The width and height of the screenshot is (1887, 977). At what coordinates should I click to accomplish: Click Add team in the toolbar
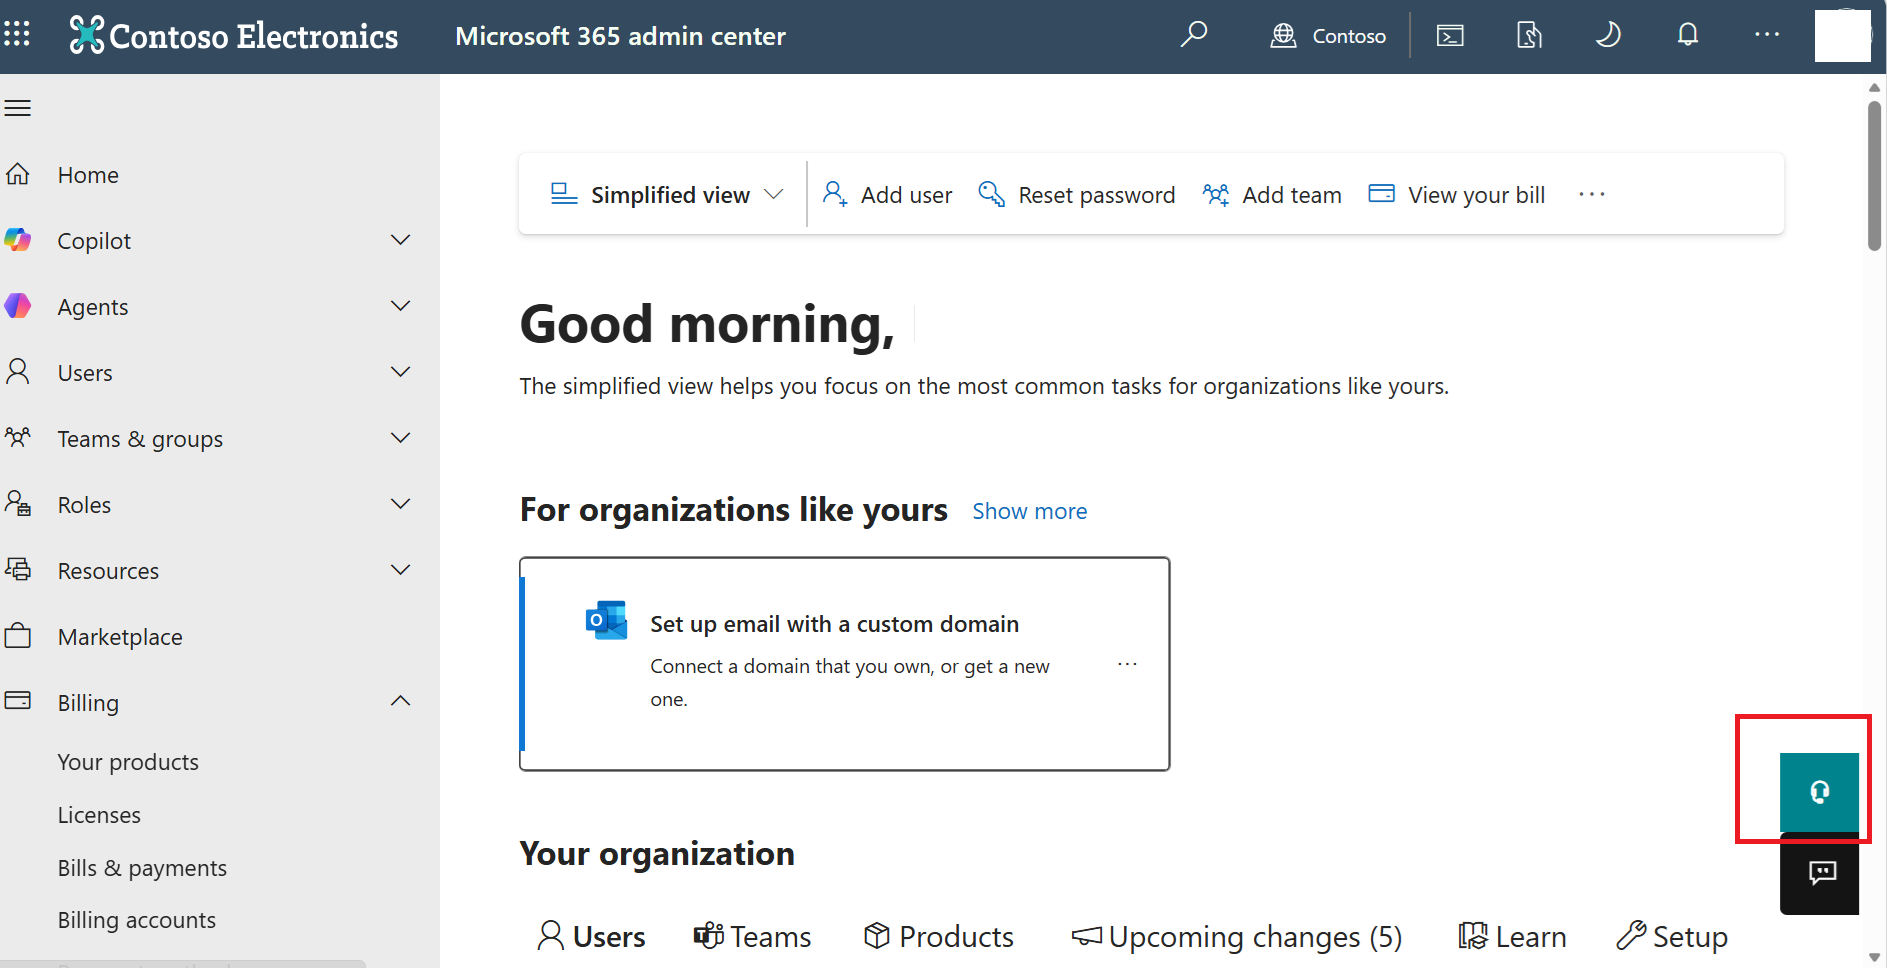pos(1272,194)
